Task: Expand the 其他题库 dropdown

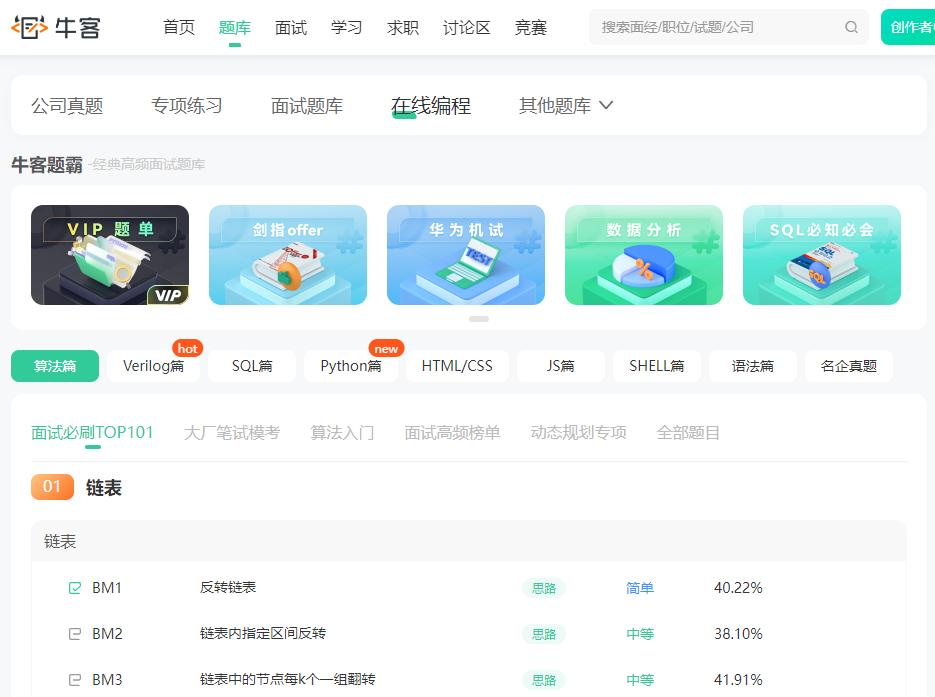Action: 566,105
